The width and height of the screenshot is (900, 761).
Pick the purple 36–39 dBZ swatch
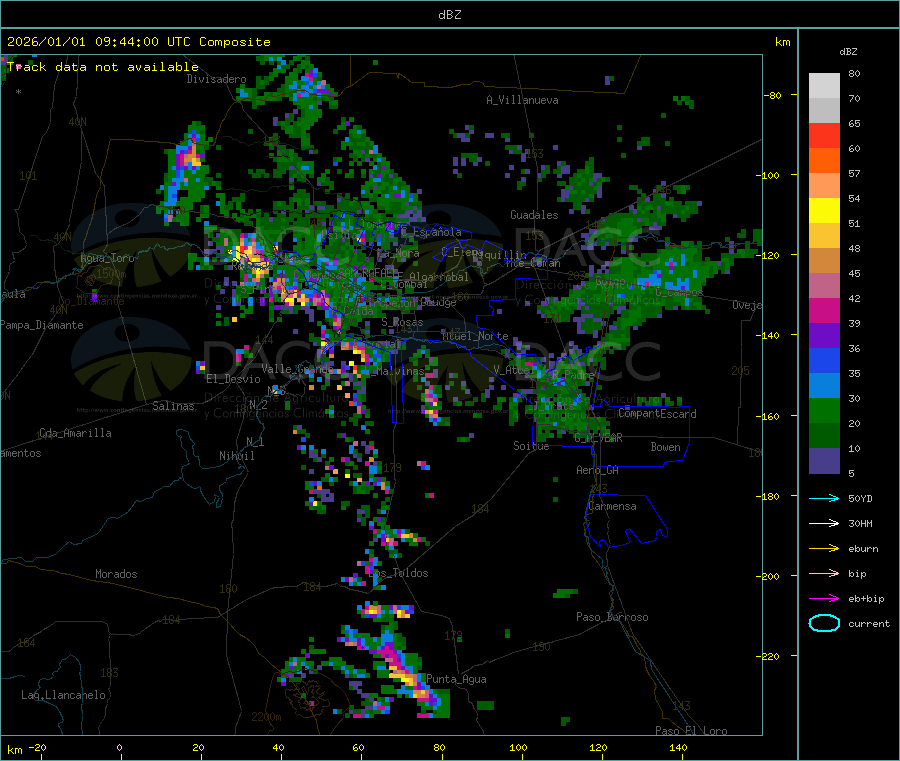pos(824,336)
